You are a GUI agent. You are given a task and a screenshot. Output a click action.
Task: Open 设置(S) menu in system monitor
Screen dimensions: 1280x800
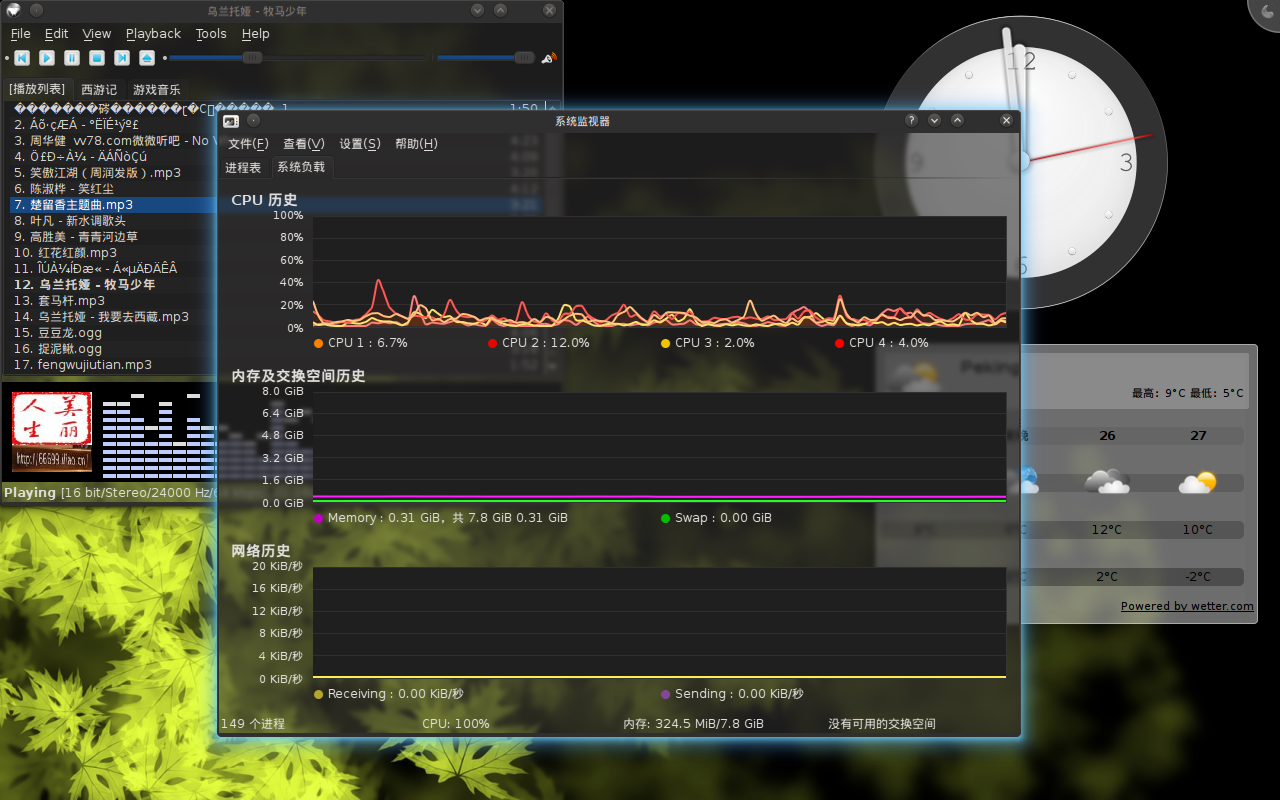pyautogui.click(x=360, y=144)
